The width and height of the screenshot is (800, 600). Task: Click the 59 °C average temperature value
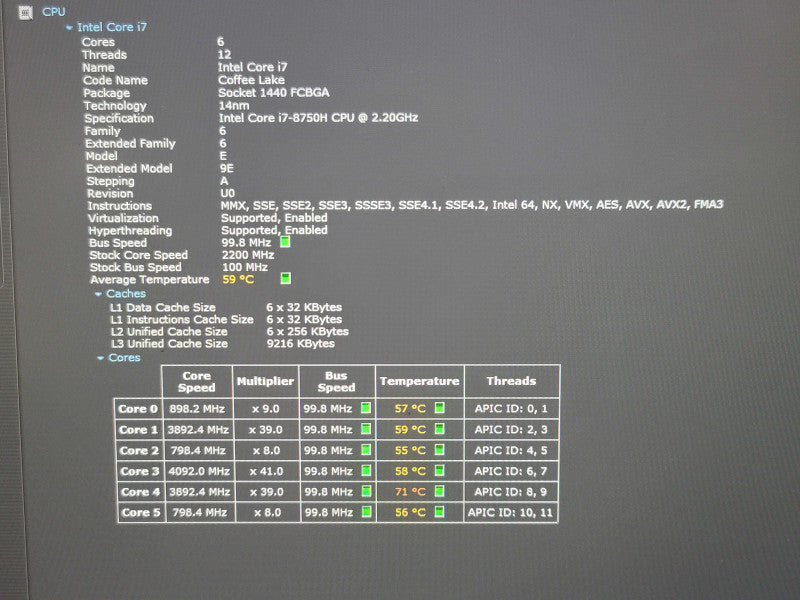(x=238, y=280)
